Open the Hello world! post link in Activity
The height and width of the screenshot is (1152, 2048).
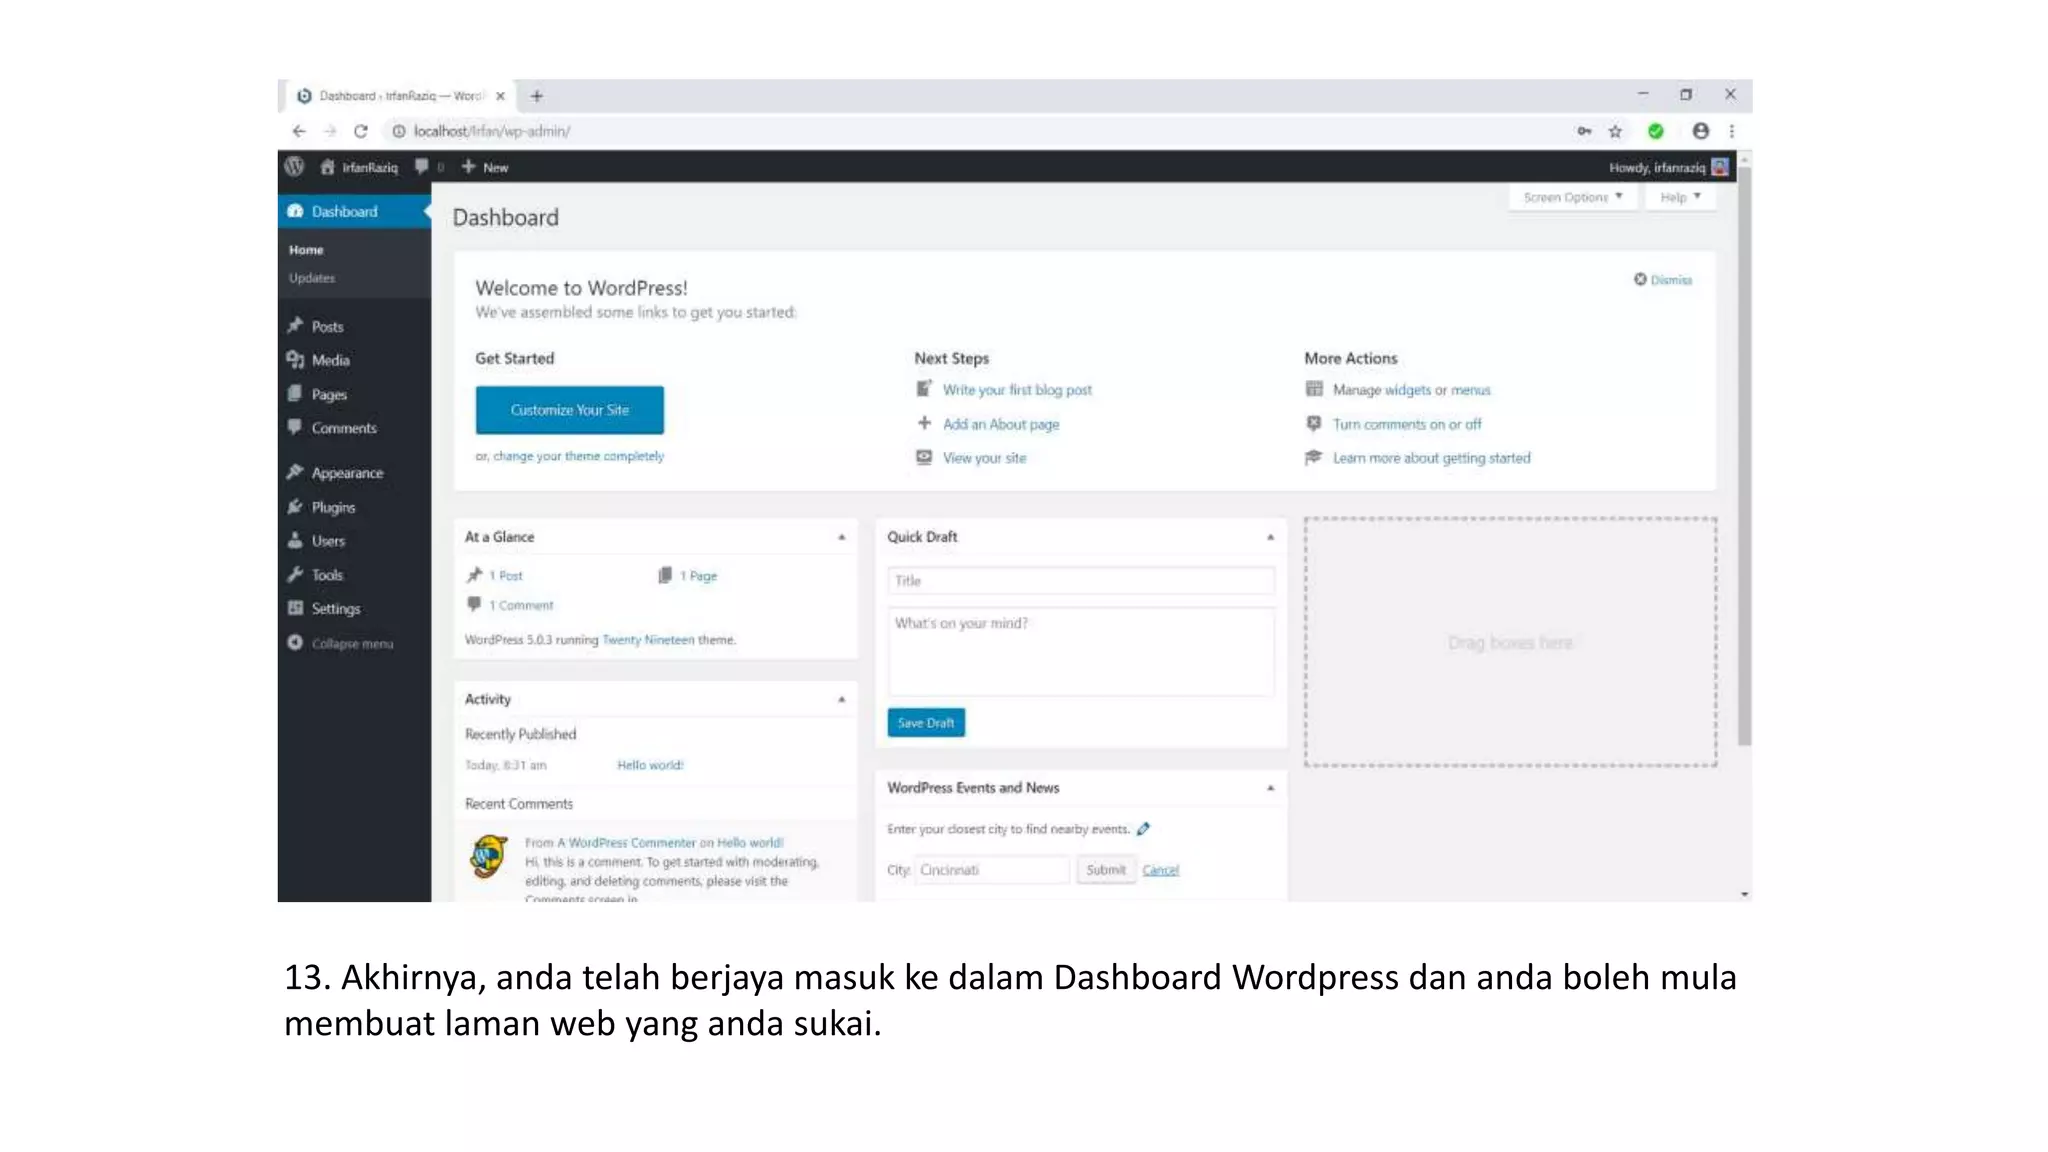[650, 765]
